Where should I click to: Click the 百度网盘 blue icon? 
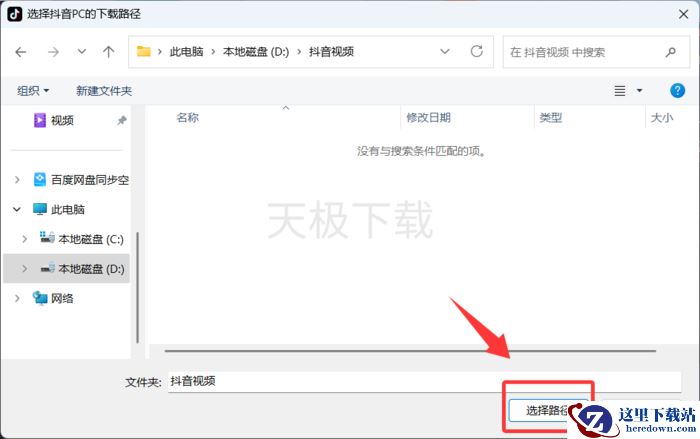(x=40, y=180)
